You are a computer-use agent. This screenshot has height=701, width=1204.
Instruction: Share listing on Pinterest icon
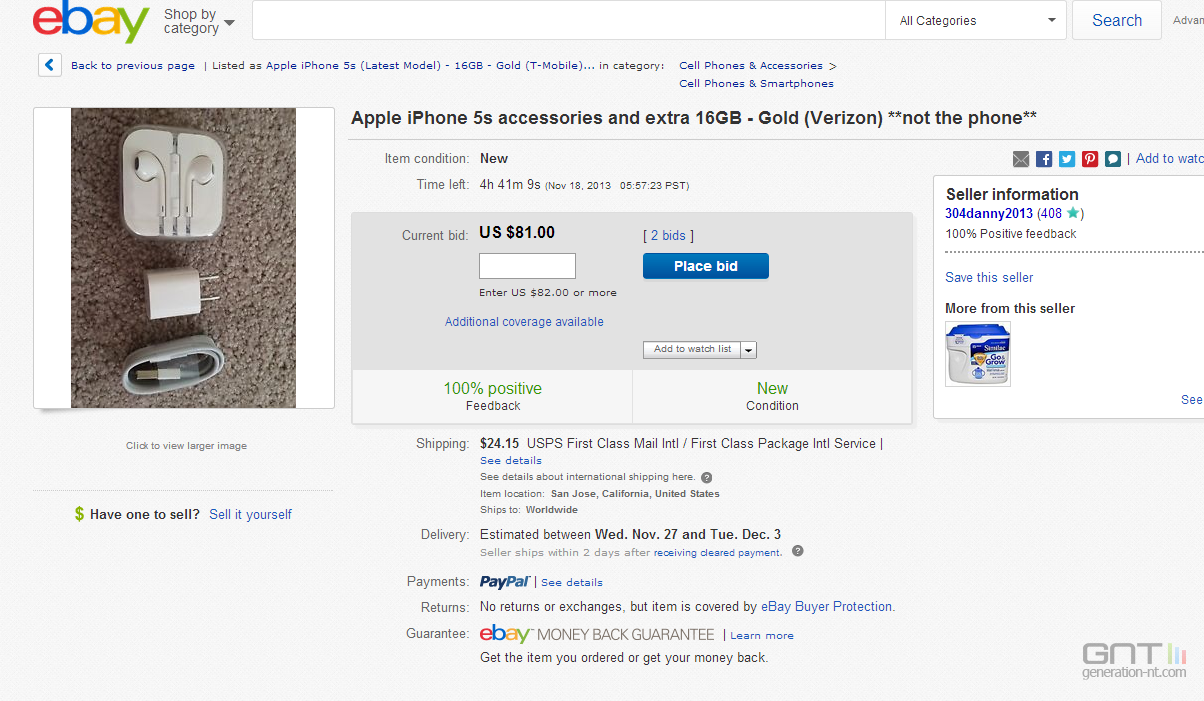pyautogui.click(x=1090, y=159)
